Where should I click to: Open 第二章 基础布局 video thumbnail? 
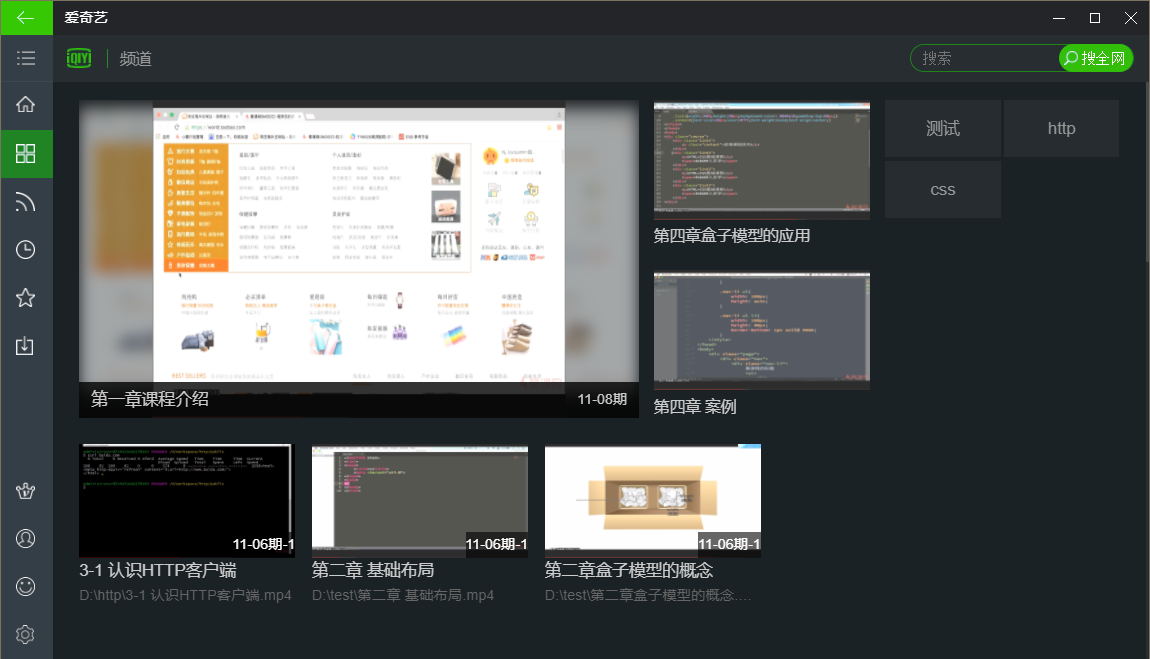pyautogui.click(x=420, y=501)
